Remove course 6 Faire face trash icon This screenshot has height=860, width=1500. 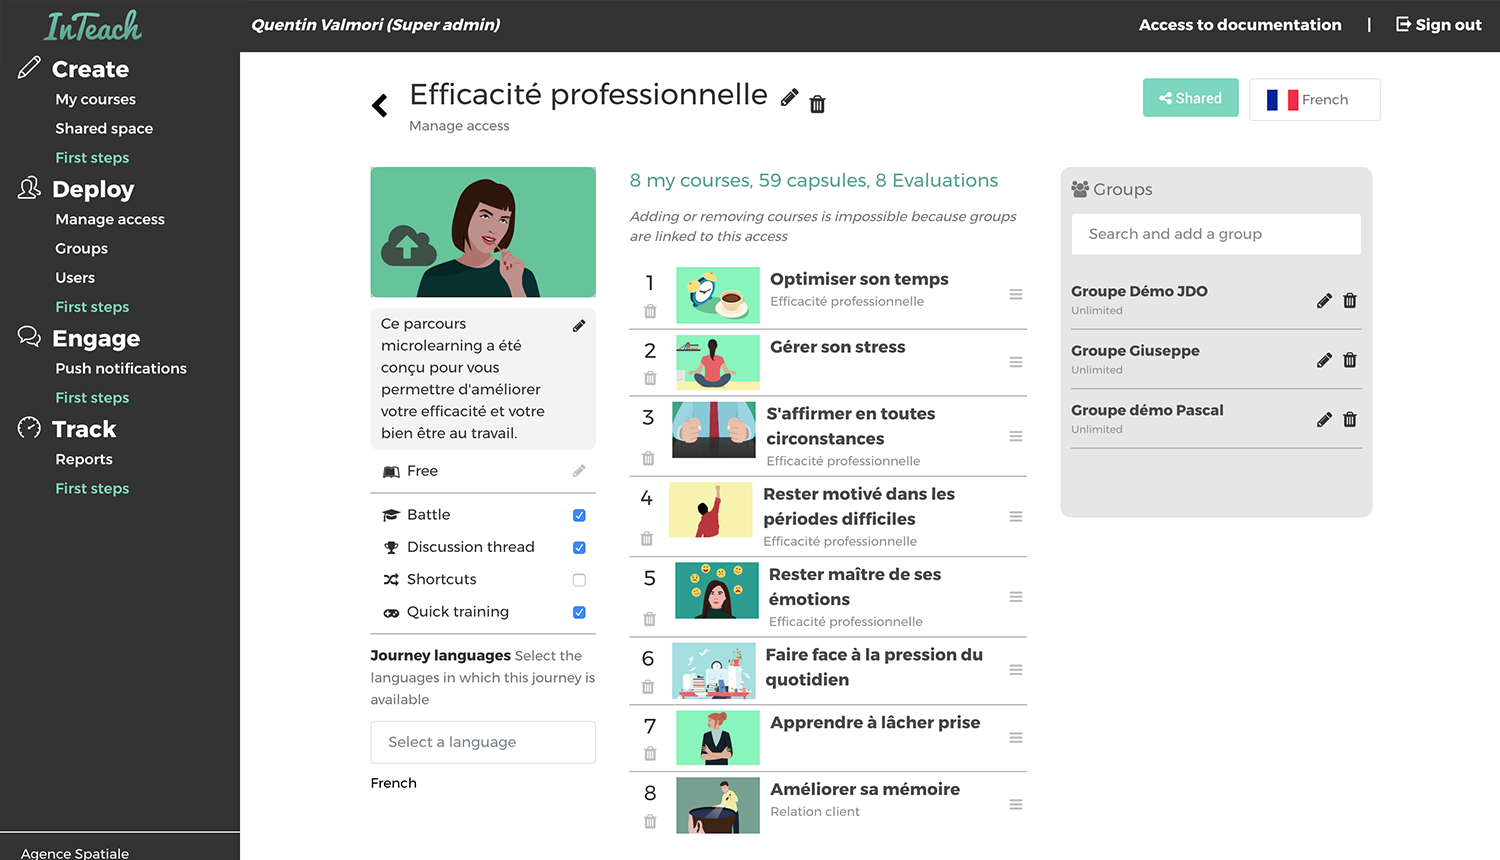pos(648,687)
